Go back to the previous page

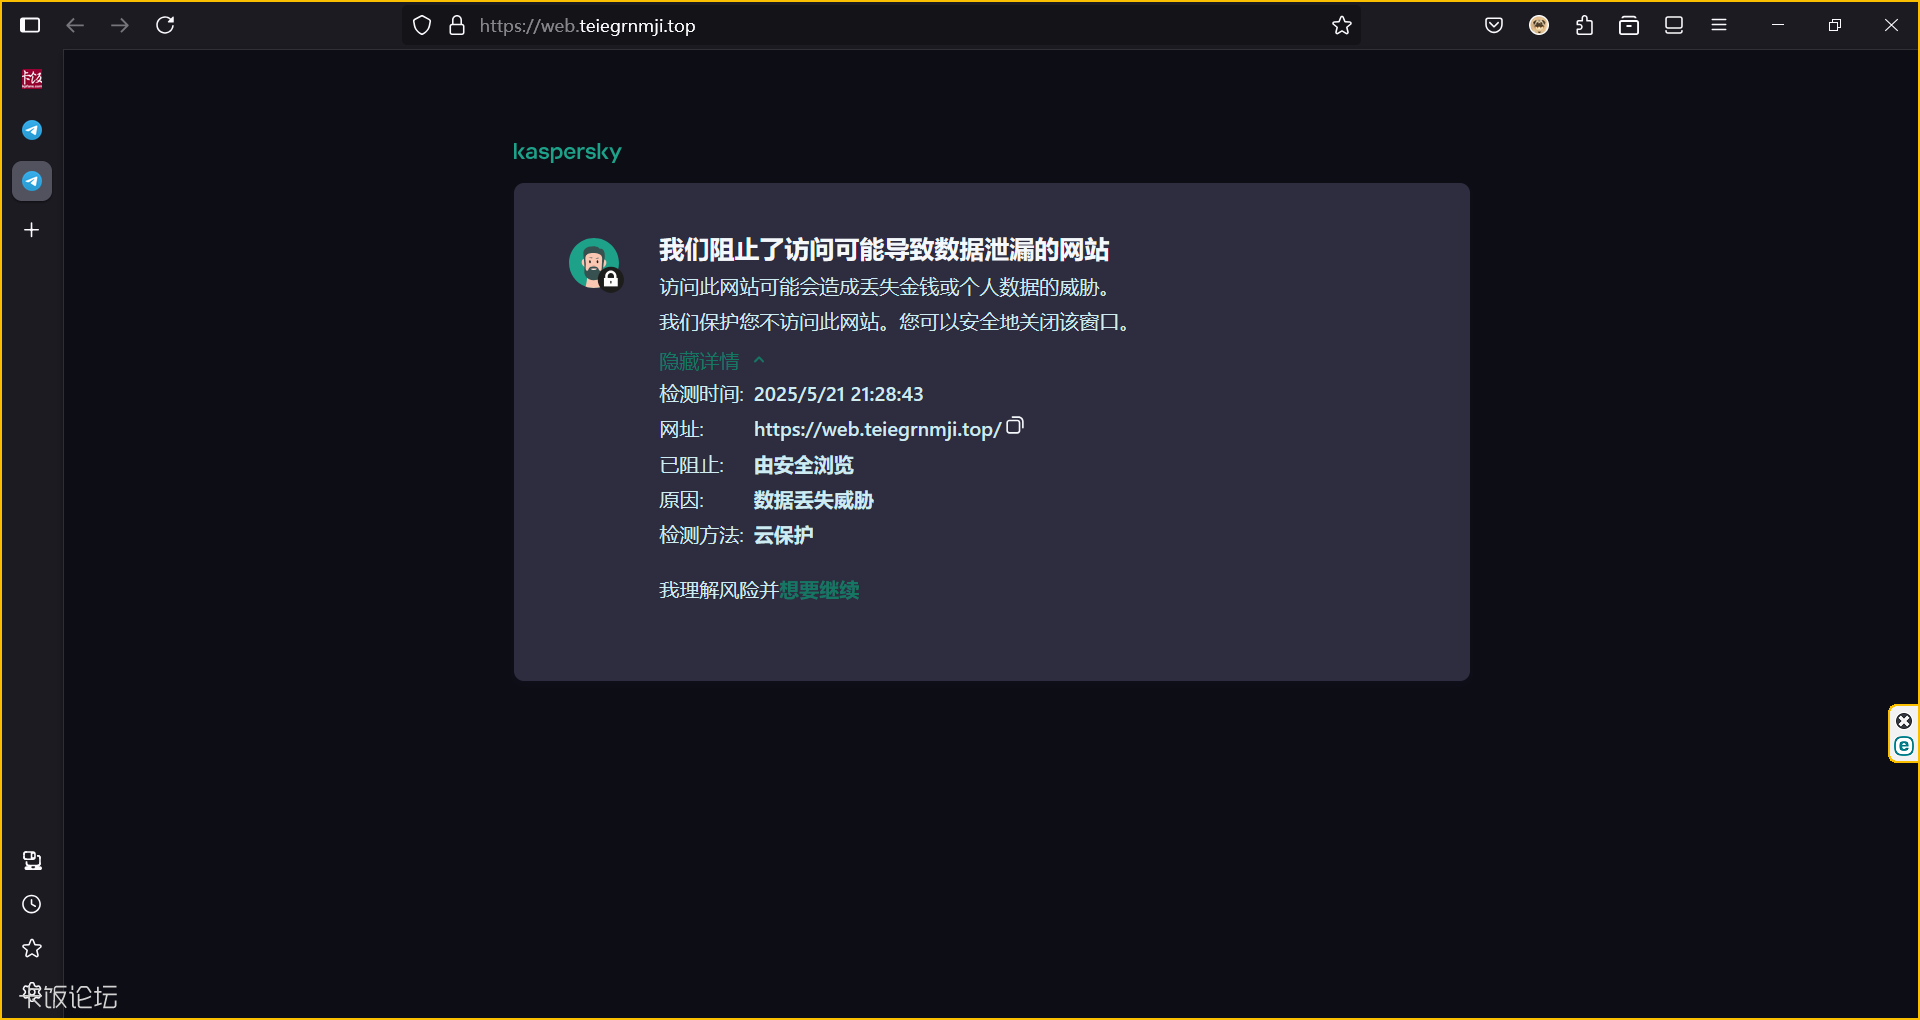(x=75, y=25)
